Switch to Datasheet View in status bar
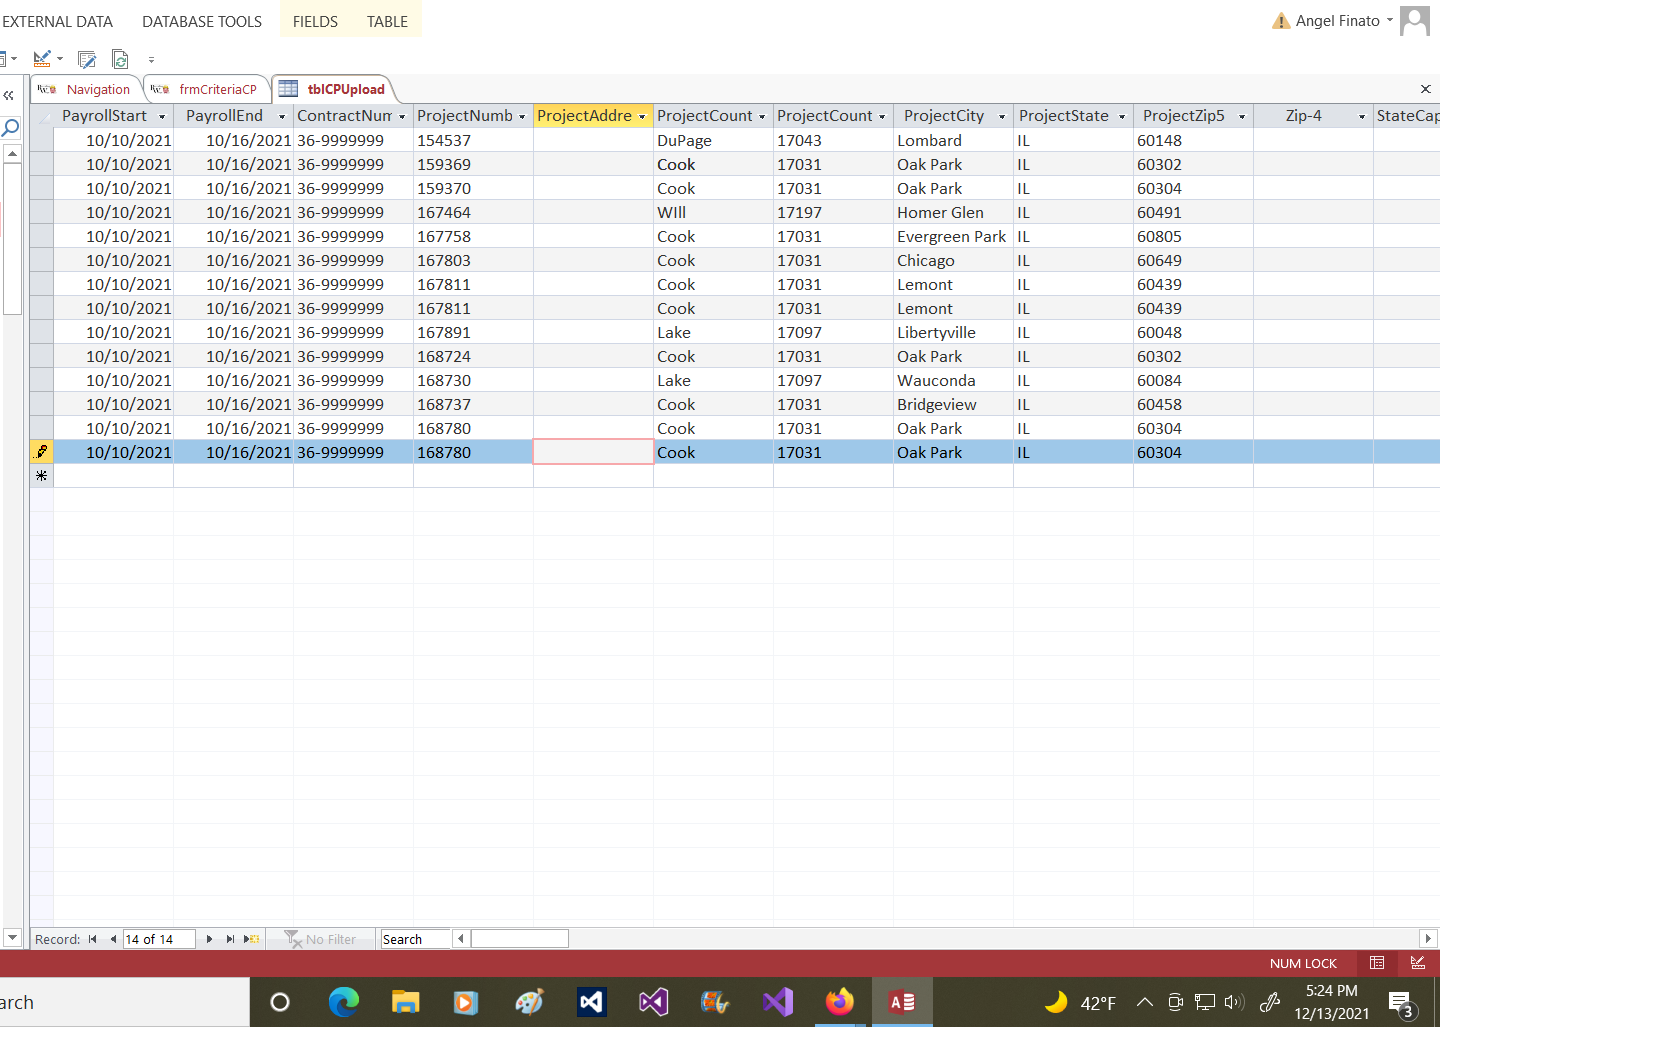Image resolution: width=1680 pixels, height=1050 pixels. click(x=1377, y=963)
